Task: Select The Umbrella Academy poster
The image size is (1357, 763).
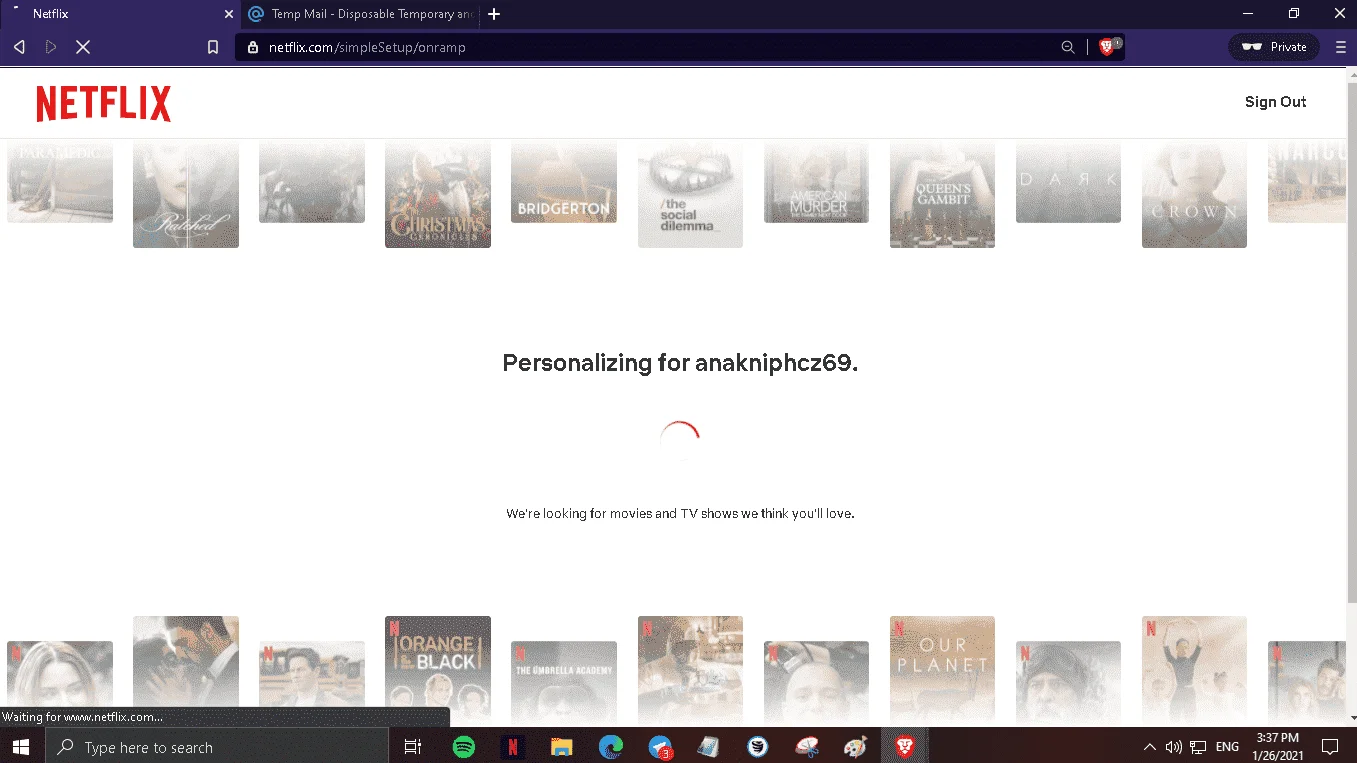Action: (564, 683)
